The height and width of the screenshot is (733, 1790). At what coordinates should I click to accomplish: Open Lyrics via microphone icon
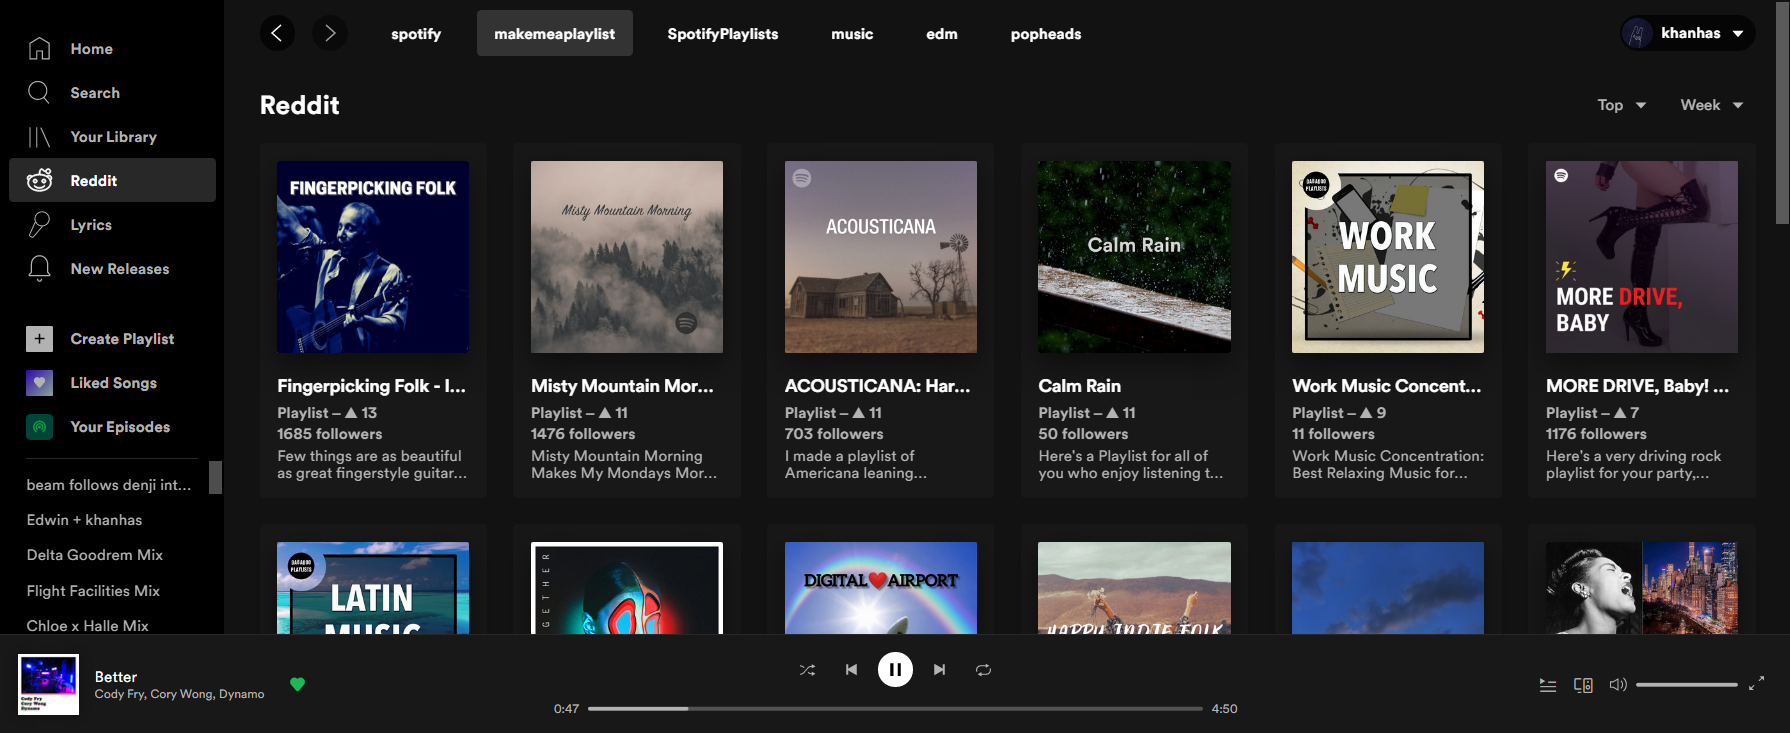click(39, 225)
